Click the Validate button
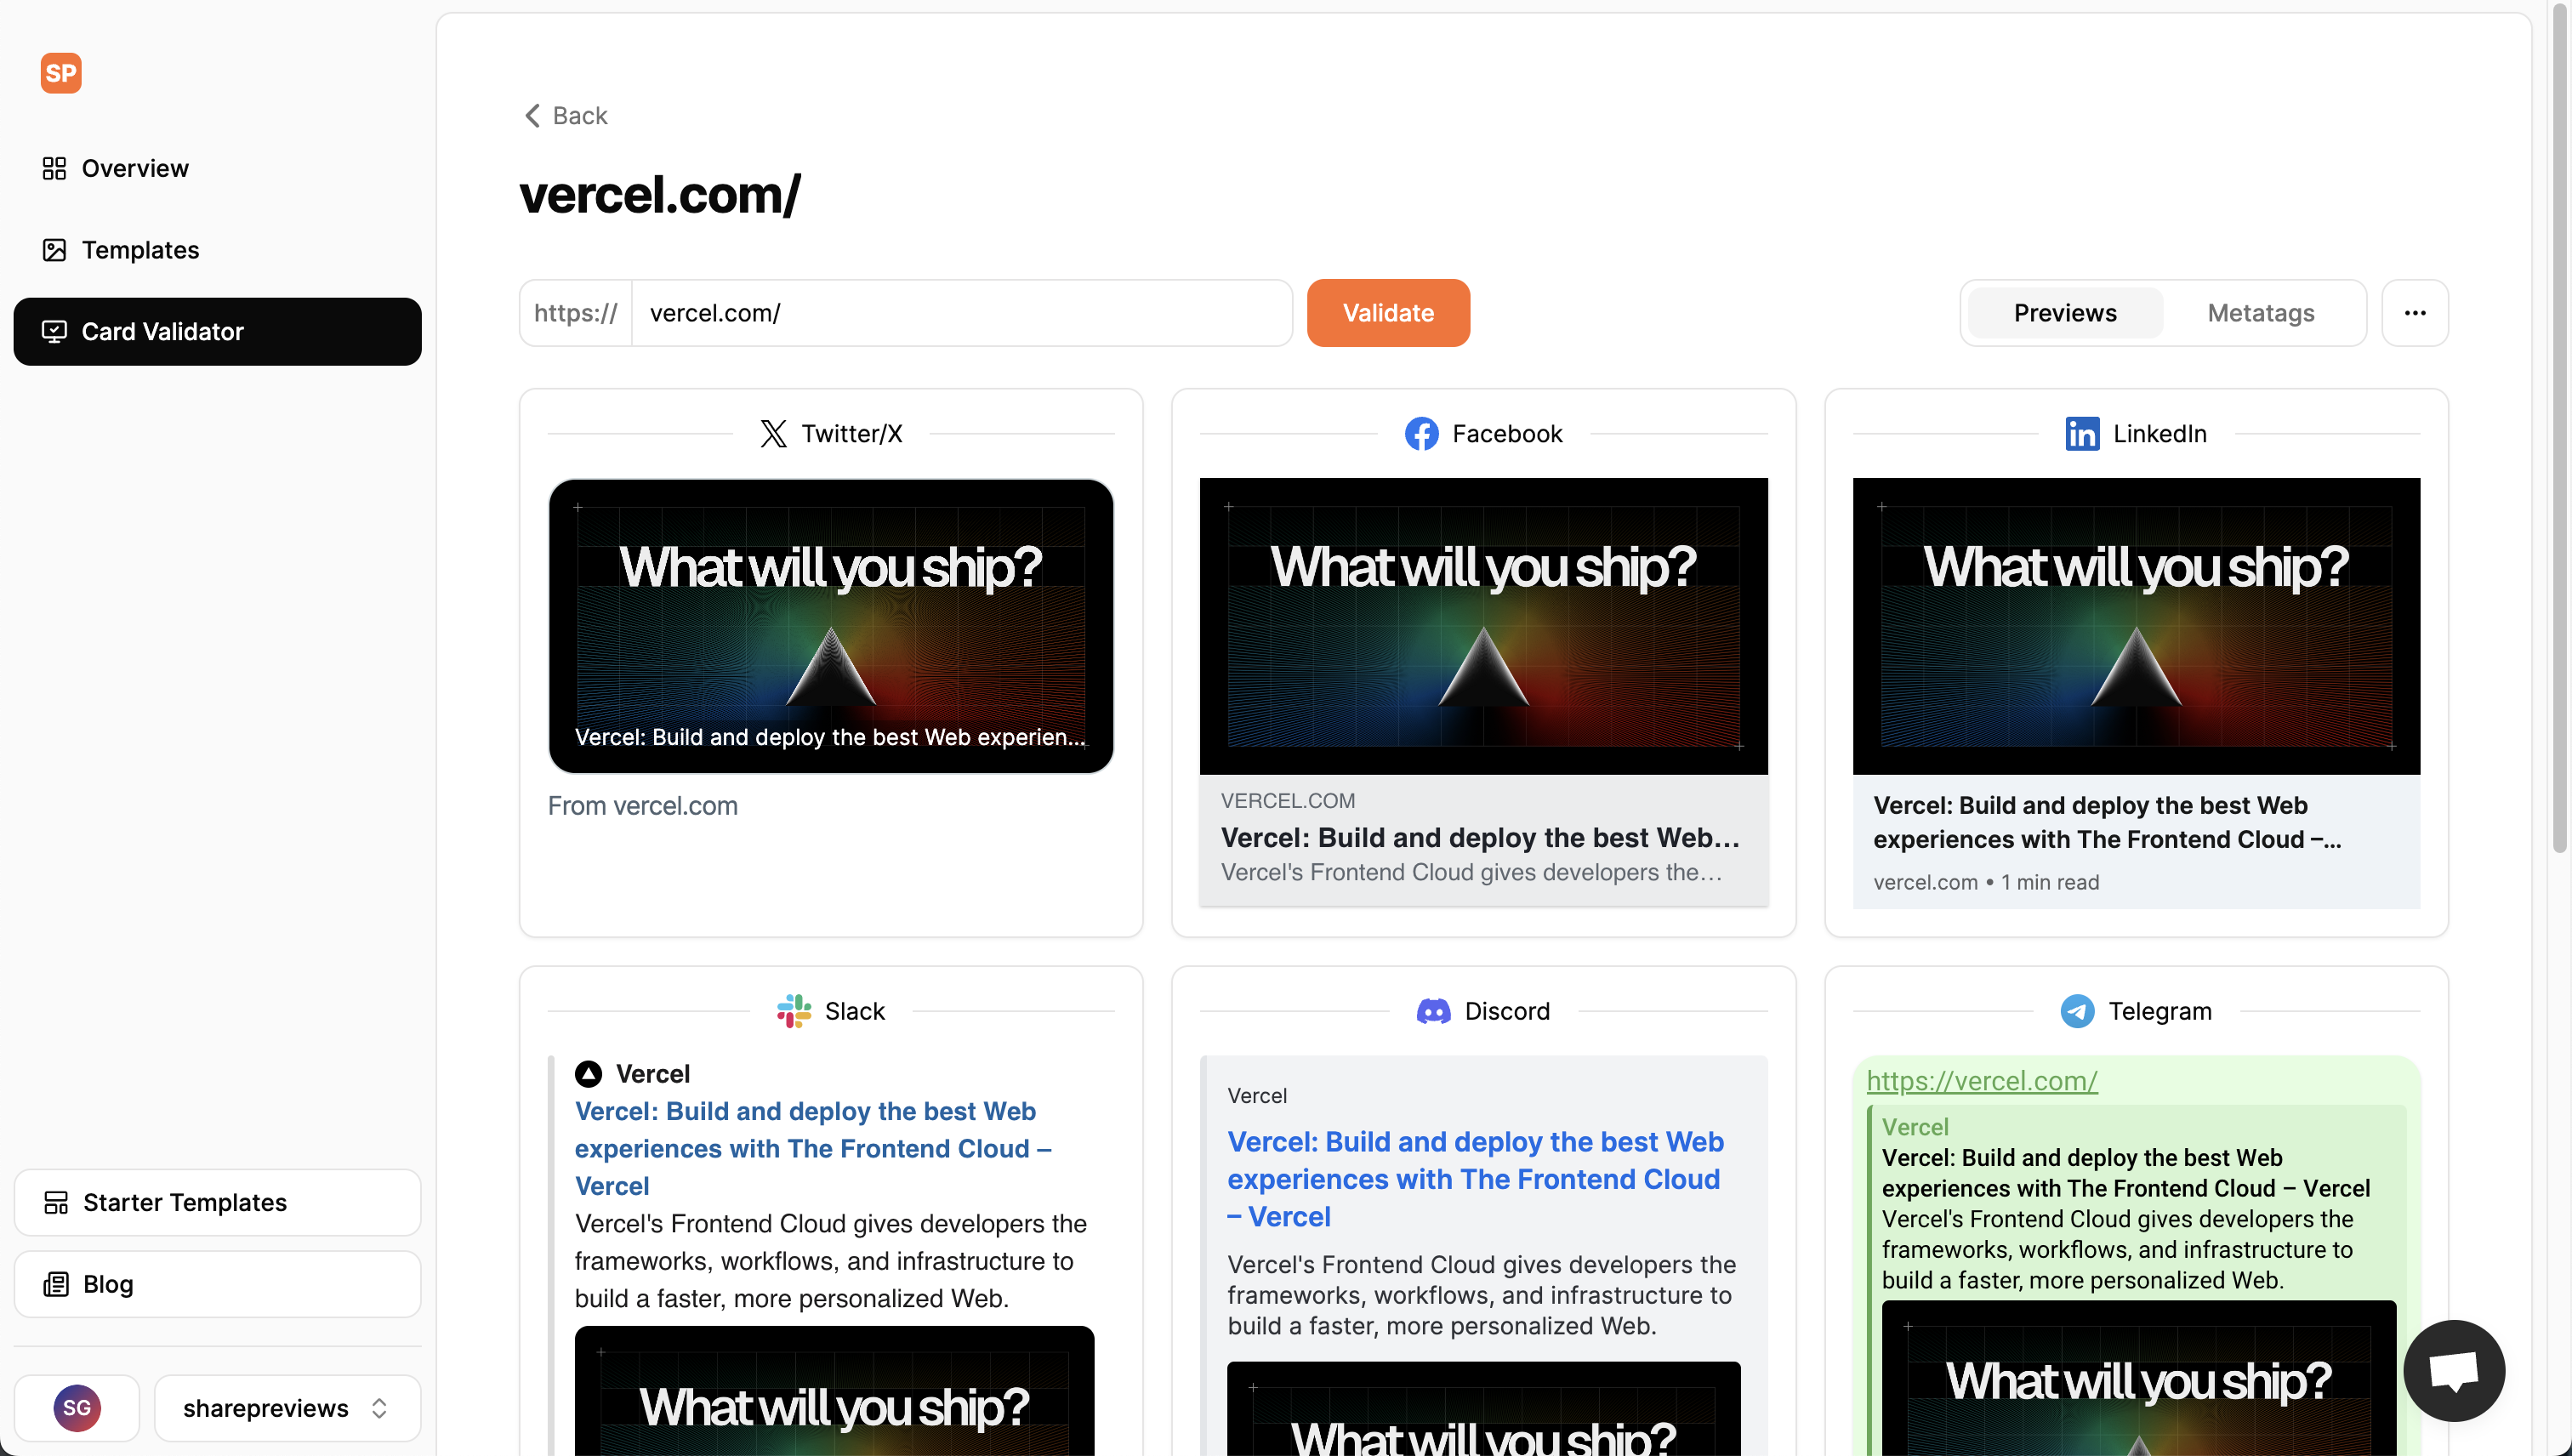Viewport: 2572px width, 1456px height. pyautogui.click(x=1388, y=313)
